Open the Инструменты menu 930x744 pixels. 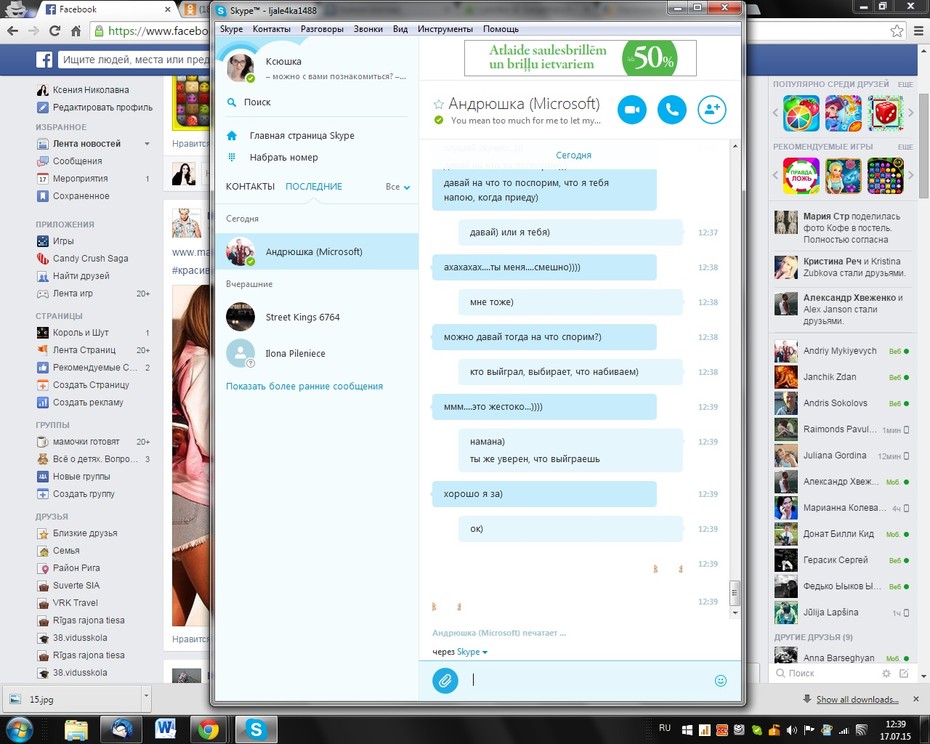(x=445, y=29)
